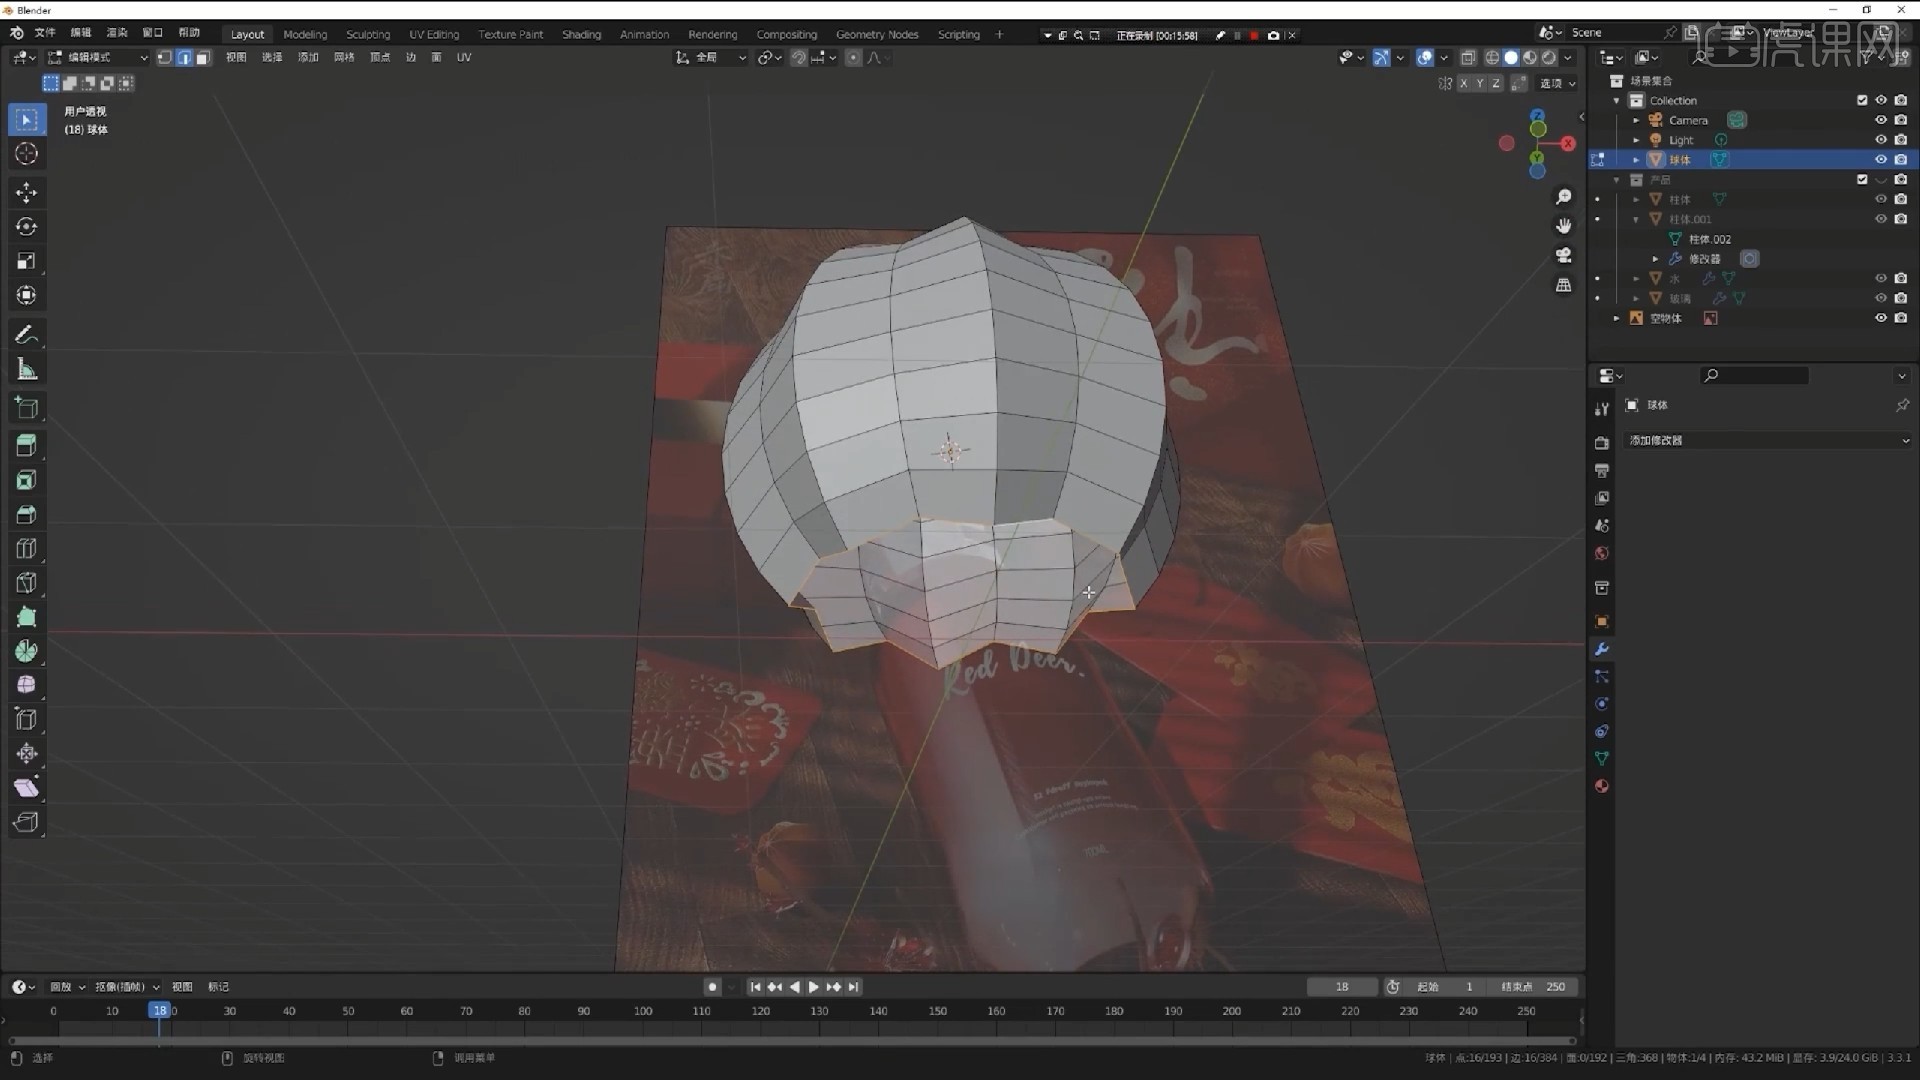
Task: Open the 编辑模式 mode dropdown
Action: click(x=98, y=58)
